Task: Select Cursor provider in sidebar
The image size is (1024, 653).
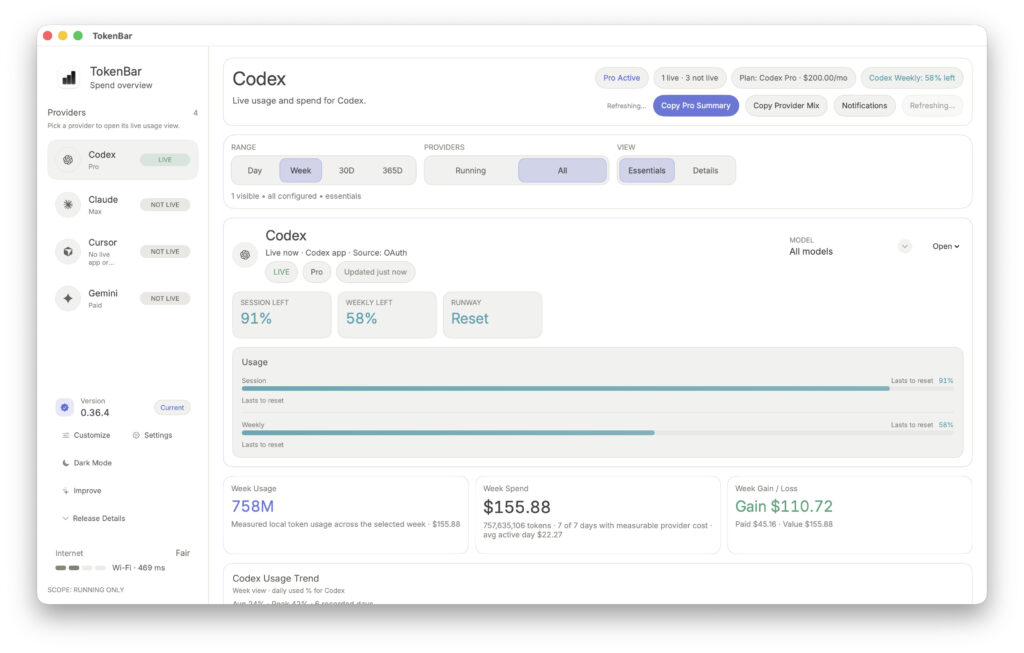Action: click(x=123, y=251)
